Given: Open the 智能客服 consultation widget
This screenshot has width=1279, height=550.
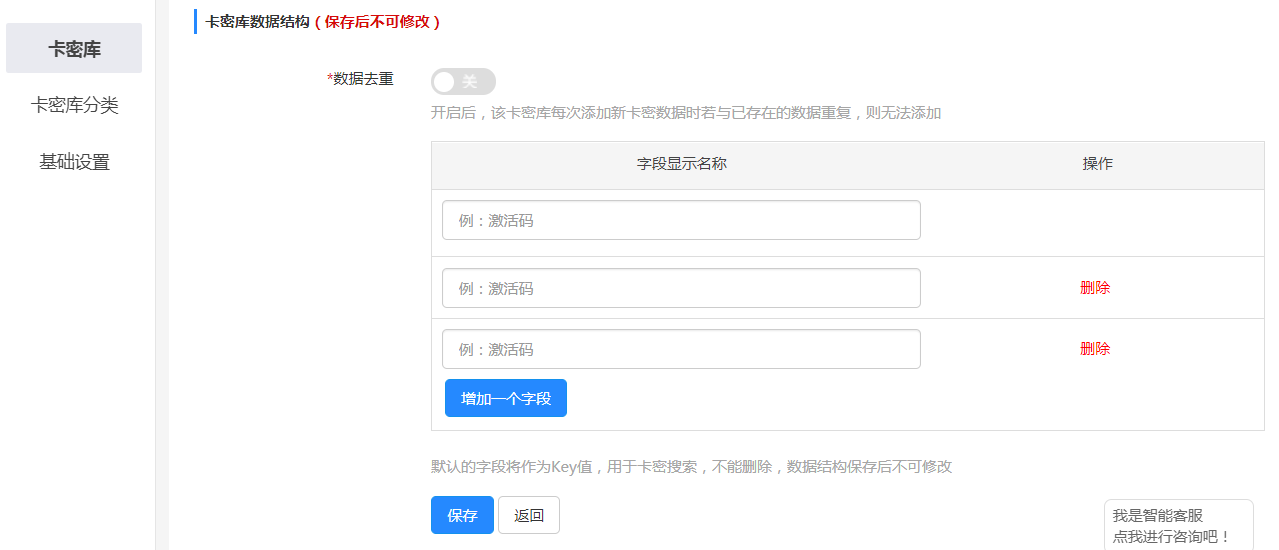Looking at the screenshot, I should point(1178,526).
